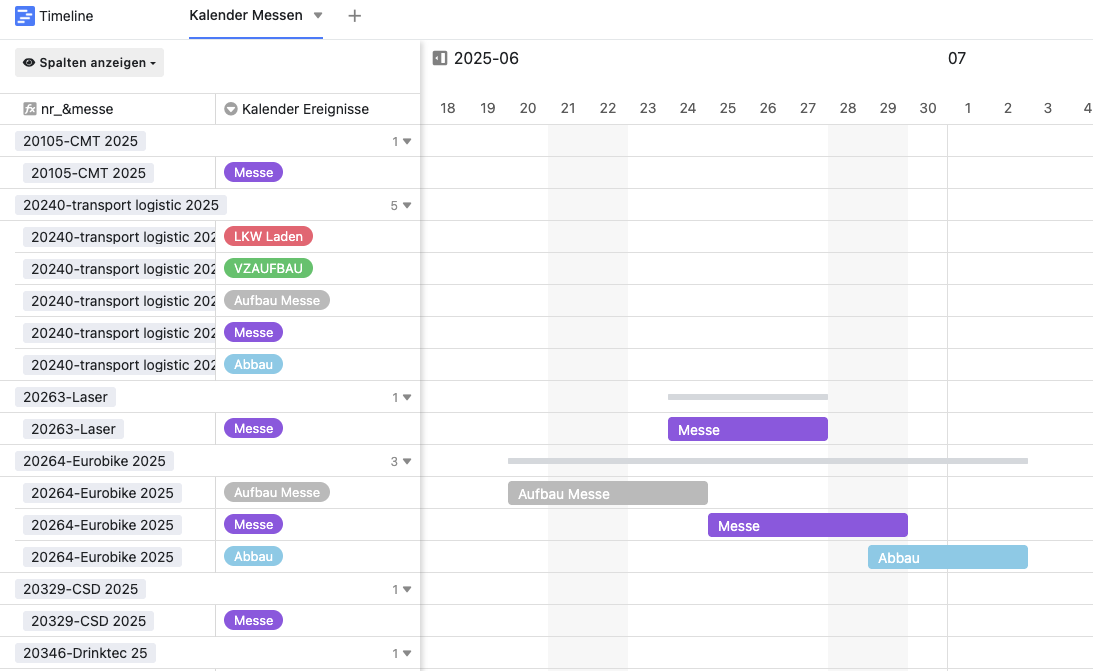1093x671 pixels.
Task: Select the 20329-CSD 2025 group row
Action: pyautogui.click(x=210, y=589)
